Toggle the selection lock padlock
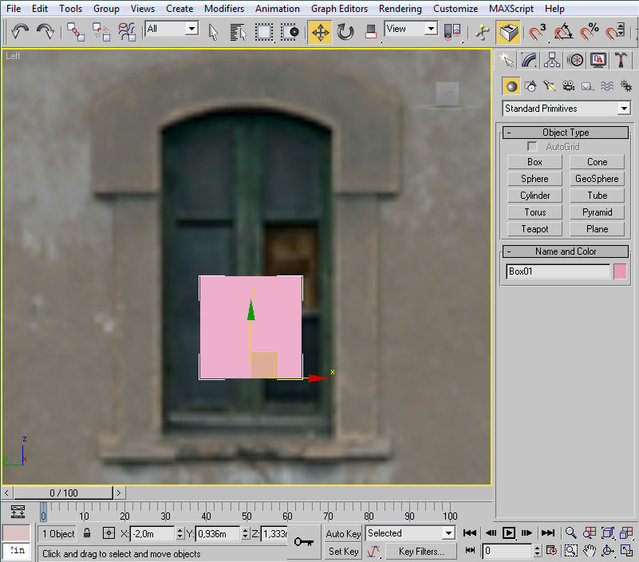639x562 pixels. click(x=87, y=533)
